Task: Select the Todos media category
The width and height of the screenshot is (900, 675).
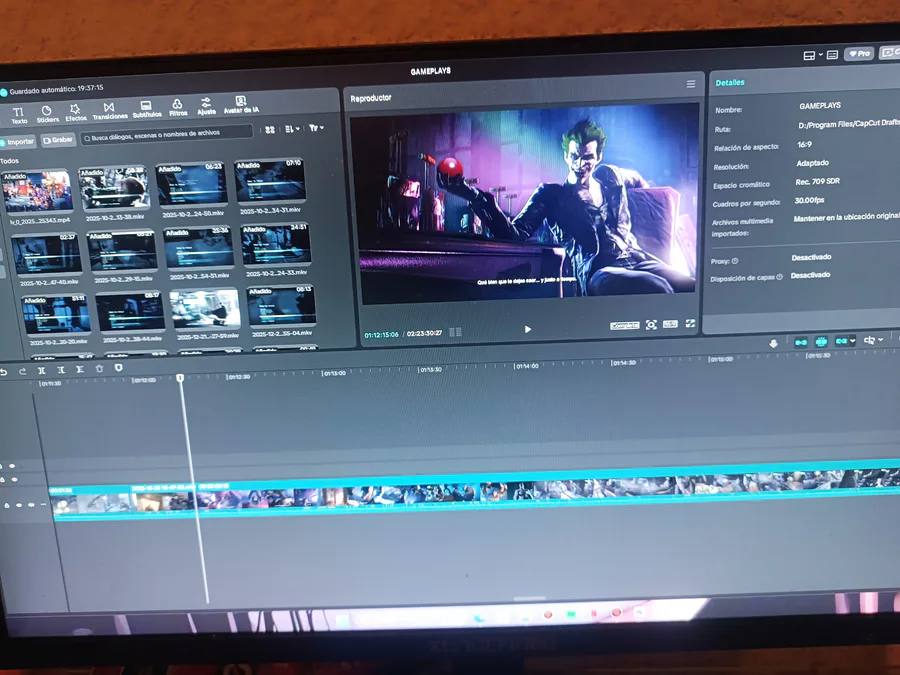Action: pyautogui.click(x=9, y=161)
